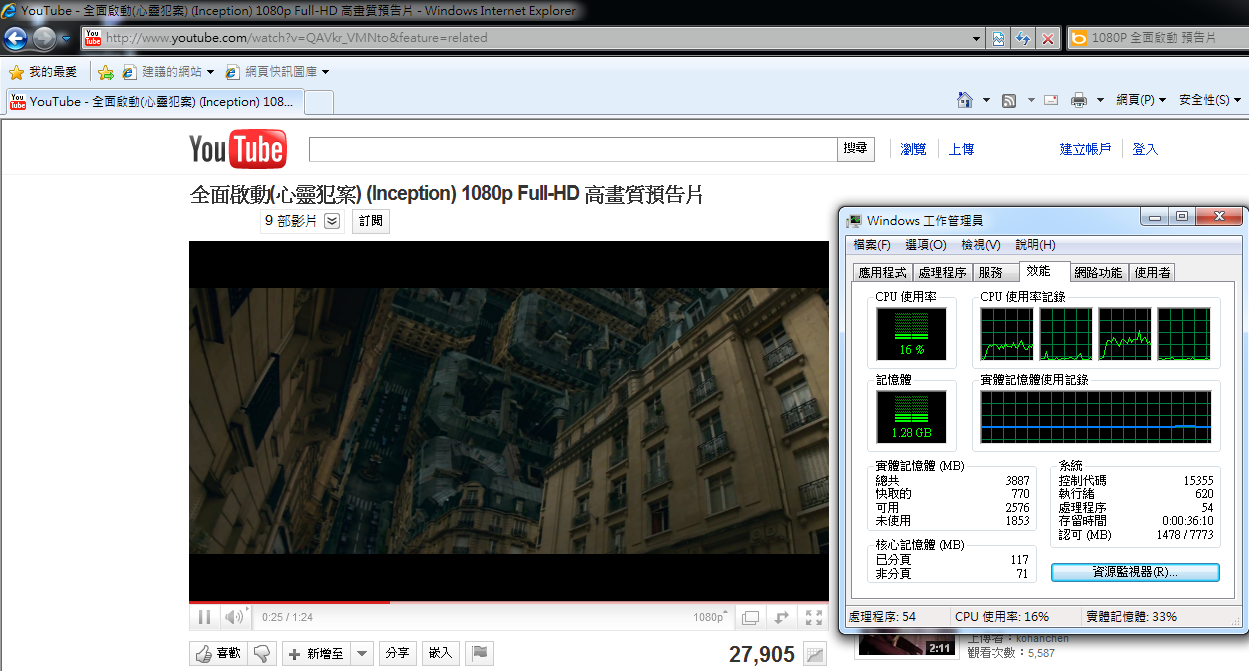Open Task Manager 檢視(V) menu
Image resolution: width=1249 pixels, height=671 pixels.
pyautogui.click(x=981, y=245)
